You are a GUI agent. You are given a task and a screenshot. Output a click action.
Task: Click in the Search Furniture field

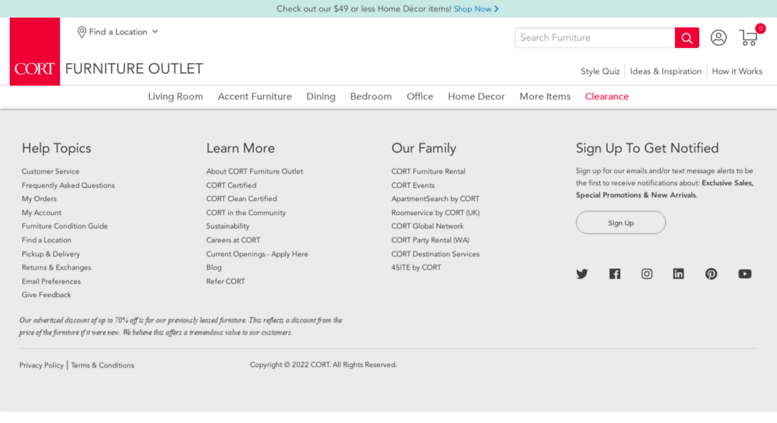[595, 38]
